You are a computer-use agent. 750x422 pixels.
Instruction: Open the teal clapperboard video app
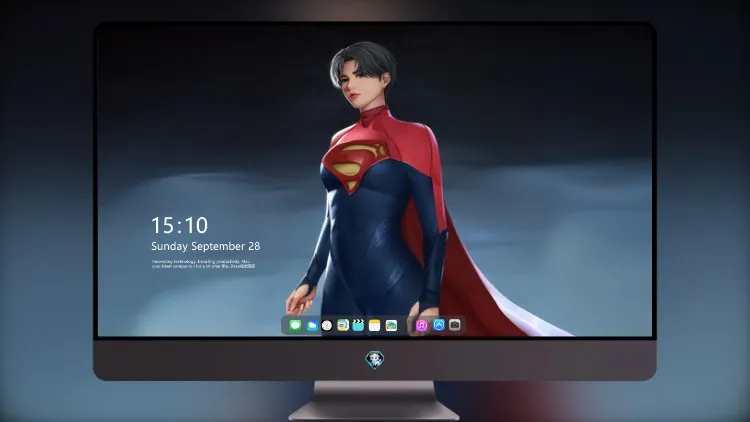(358, 325)
